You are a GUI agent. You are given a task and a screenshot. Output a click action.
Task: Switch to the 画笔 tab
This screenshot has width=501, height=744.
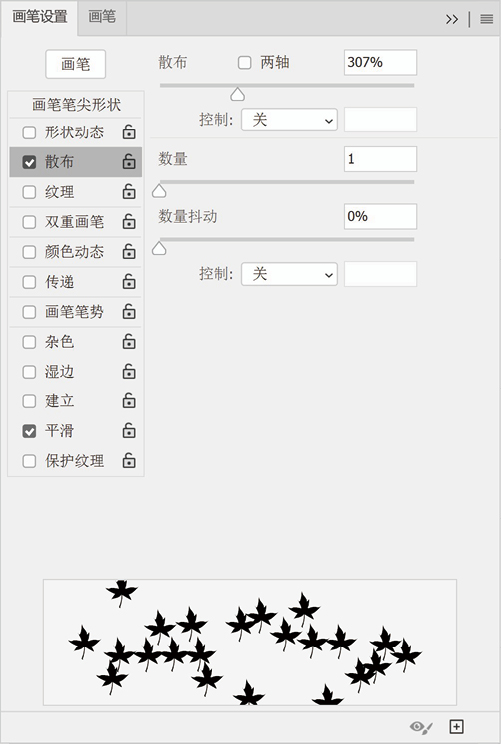coord(102,18)
